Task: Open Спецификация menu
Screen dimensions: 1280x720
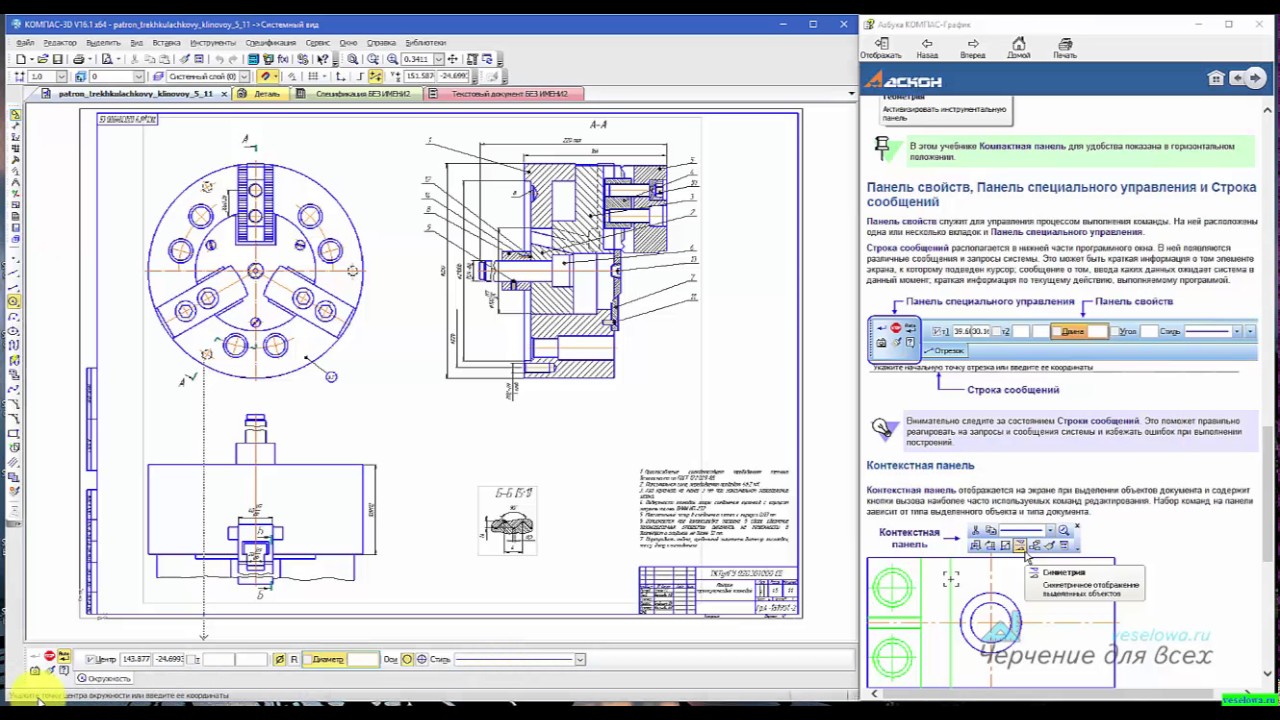Action: pos(270,43)
